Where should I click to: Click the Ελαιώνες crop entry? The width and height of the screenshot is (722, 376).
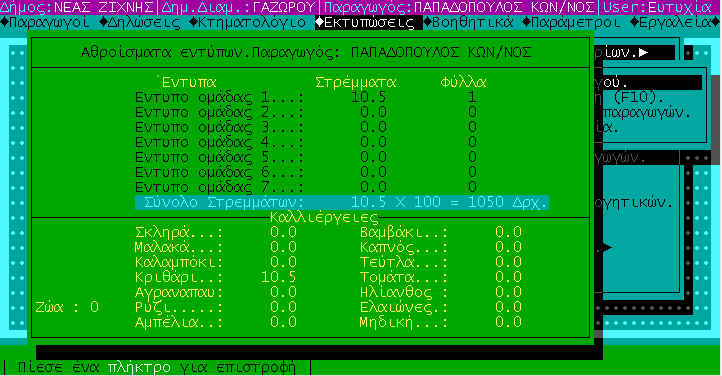point(441,307)
